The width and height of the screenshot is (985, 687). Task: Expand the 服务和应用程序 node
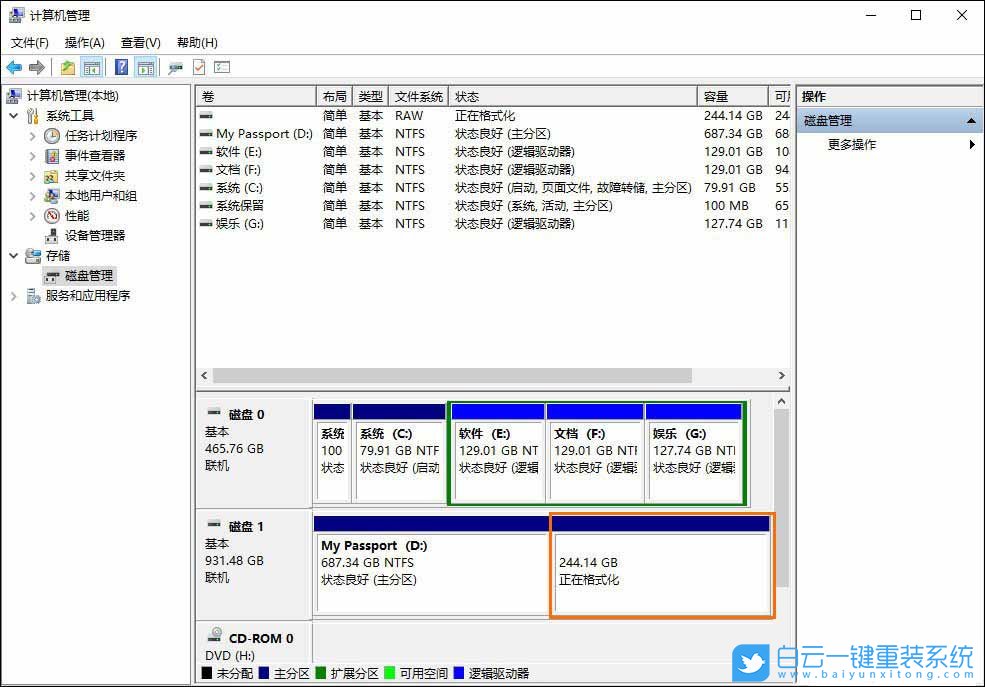(14, 296)
